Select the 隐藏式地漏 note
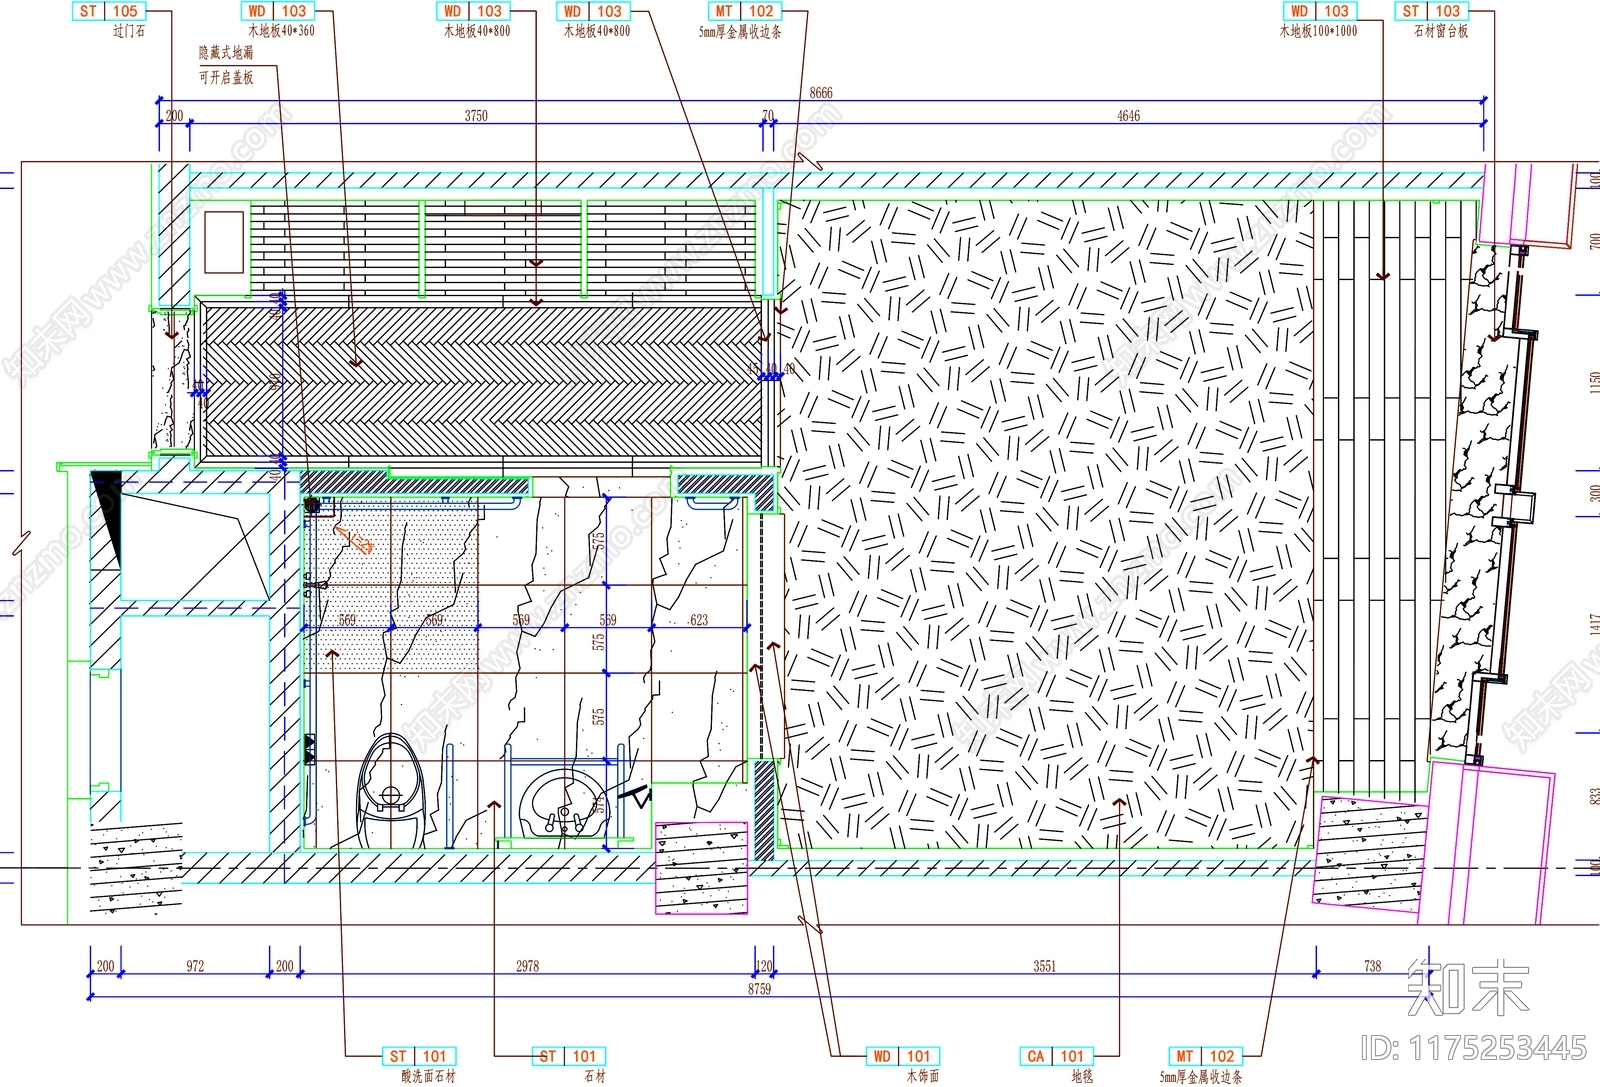This screenshot has width=1600, height=1087. point(226,53)
